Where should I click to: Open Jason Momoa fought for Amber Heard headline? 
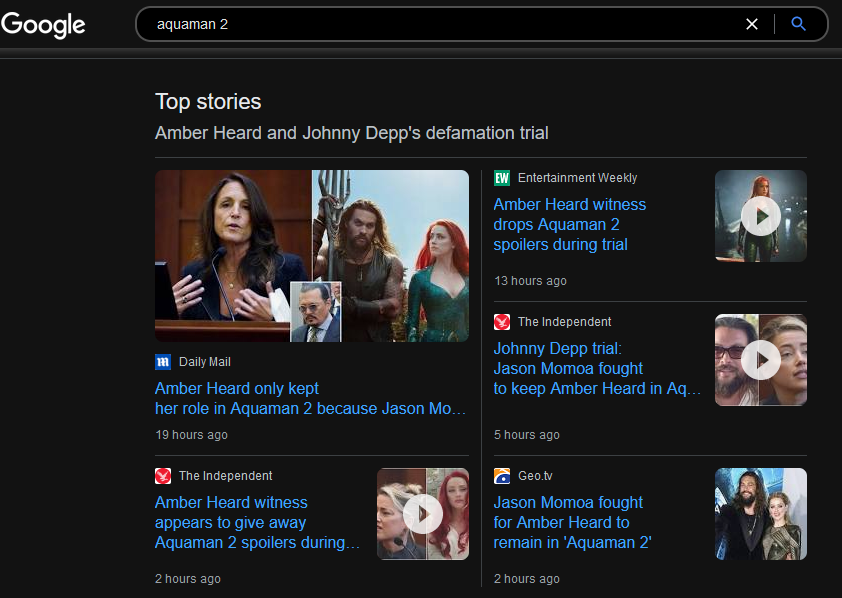(572, 522)
